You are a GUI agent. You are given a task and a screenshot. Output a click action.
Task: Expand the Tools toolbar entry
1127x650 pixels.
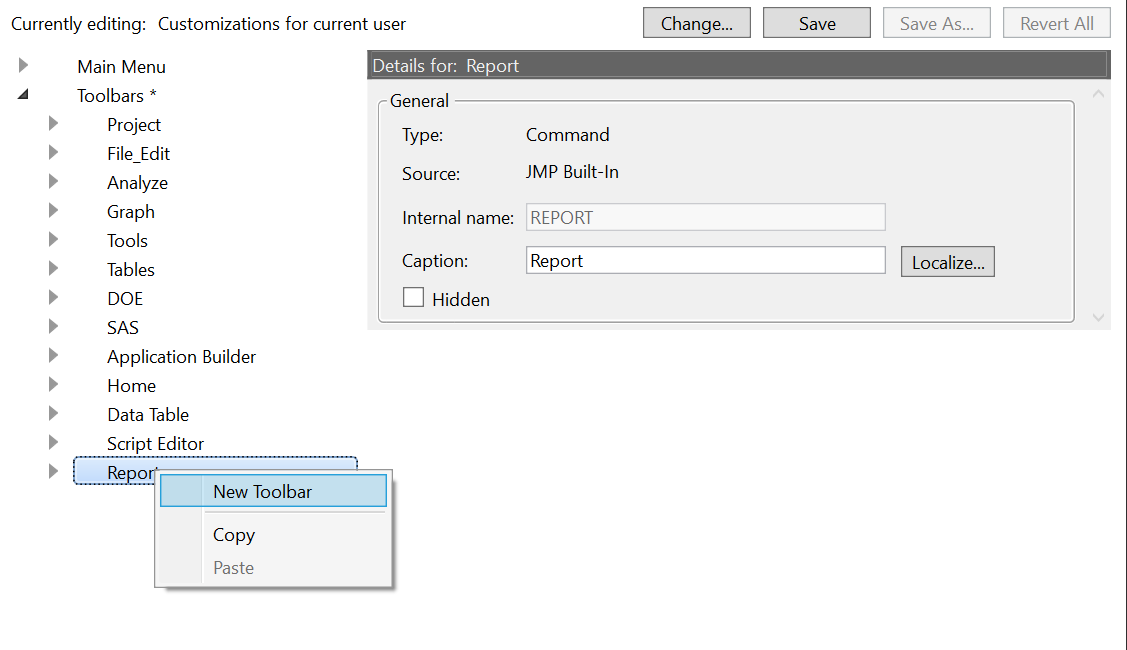click(x=54, y=240)
